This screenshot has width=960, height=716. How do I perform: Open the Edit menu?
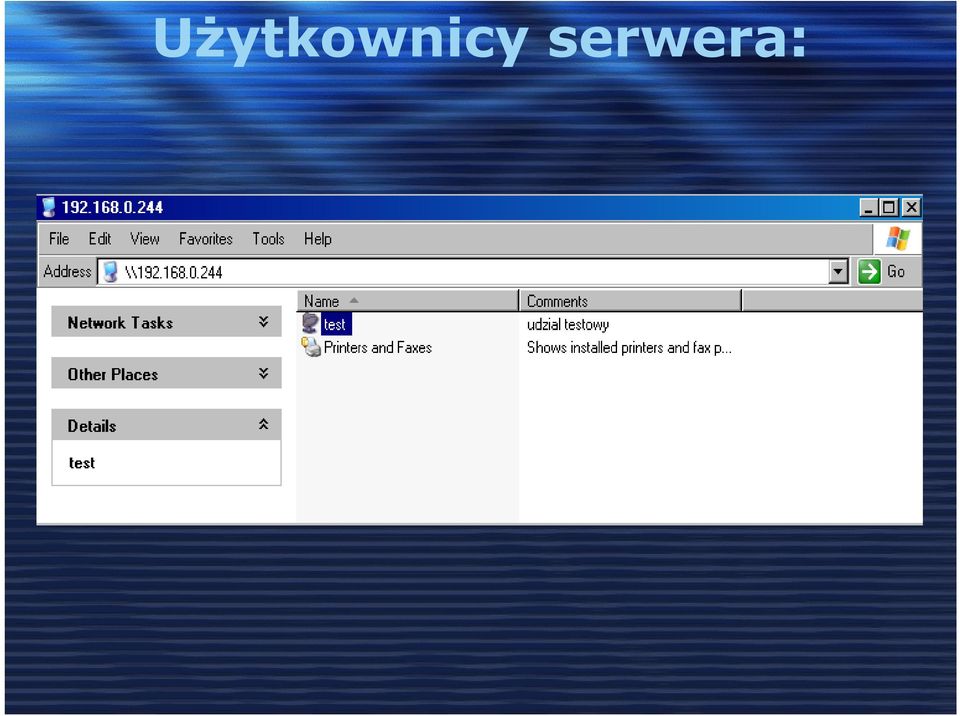(x=99, y=239)
